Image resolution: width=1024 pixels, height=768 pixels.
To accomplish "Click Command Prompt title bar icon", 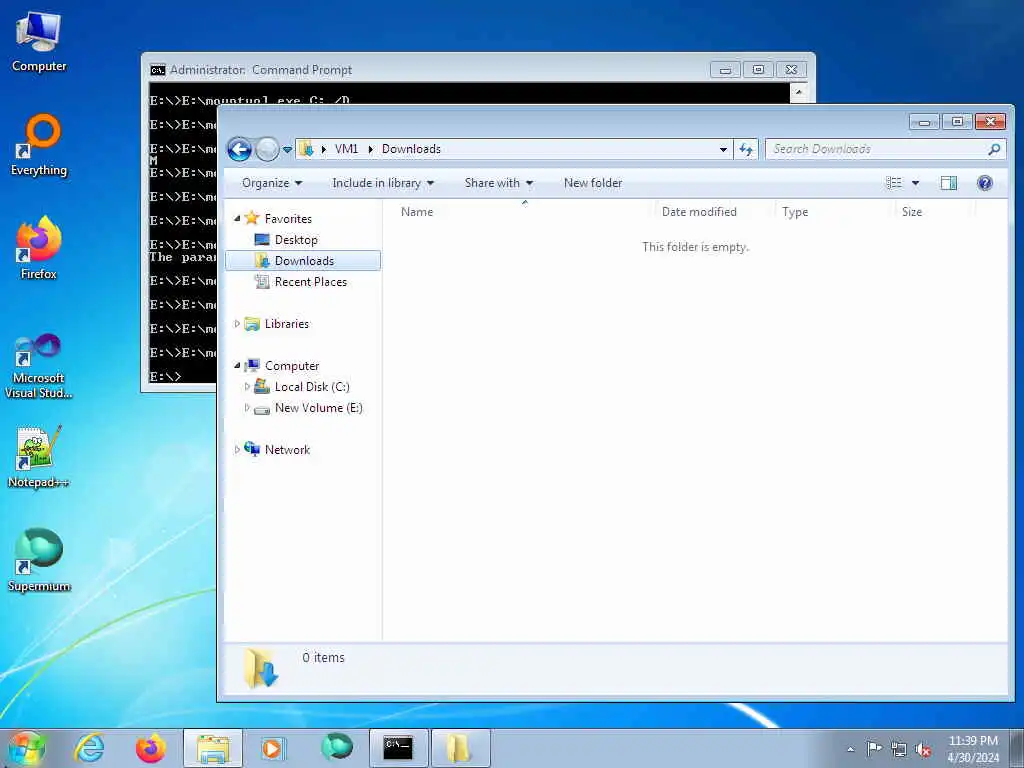I will (157, 70).
